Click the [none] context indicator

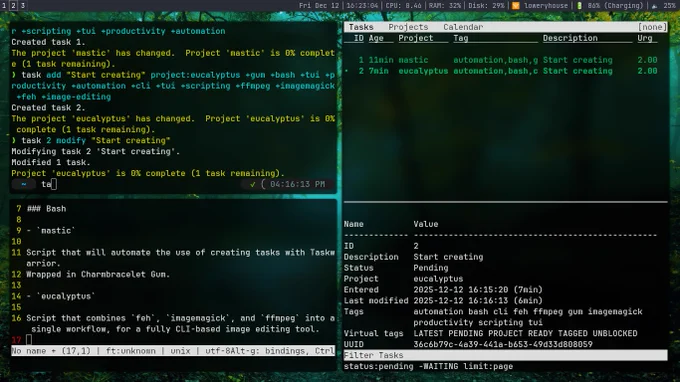click(652, 27)
